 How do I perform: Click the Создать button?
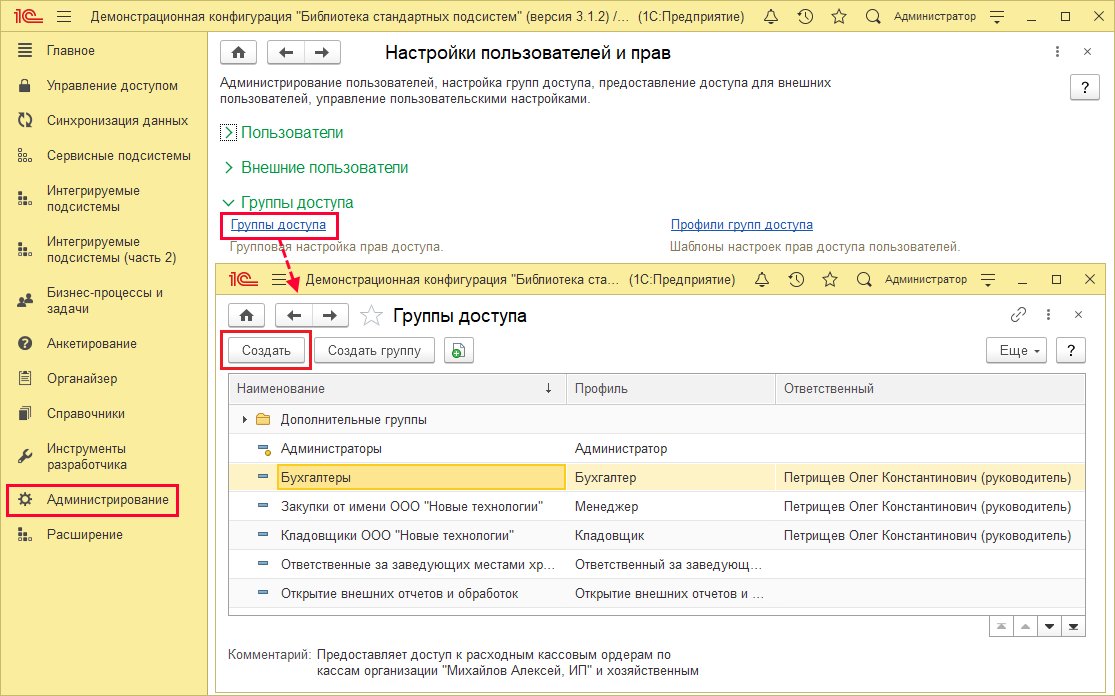tap(266, 350)
